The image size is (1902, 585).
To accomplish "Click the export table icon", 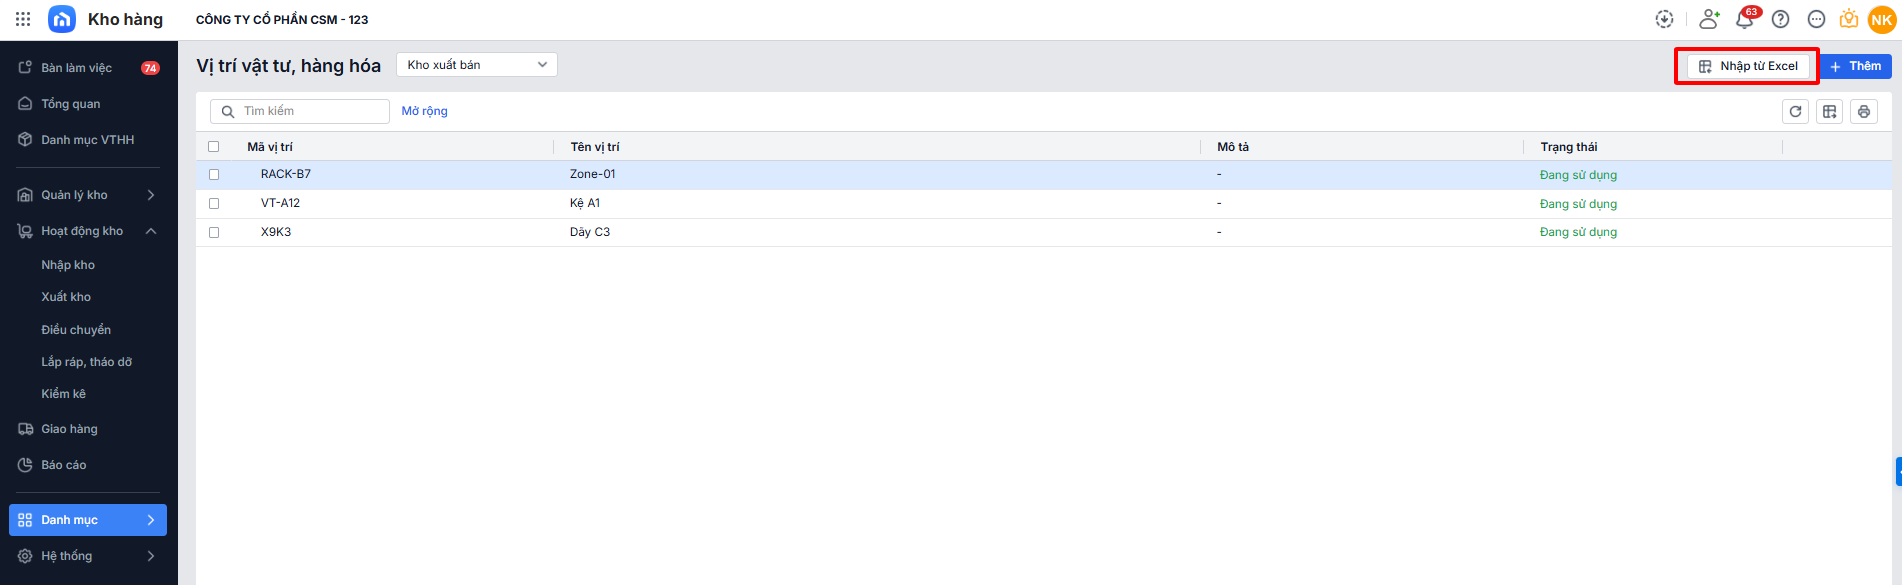I will (1829, 112).
